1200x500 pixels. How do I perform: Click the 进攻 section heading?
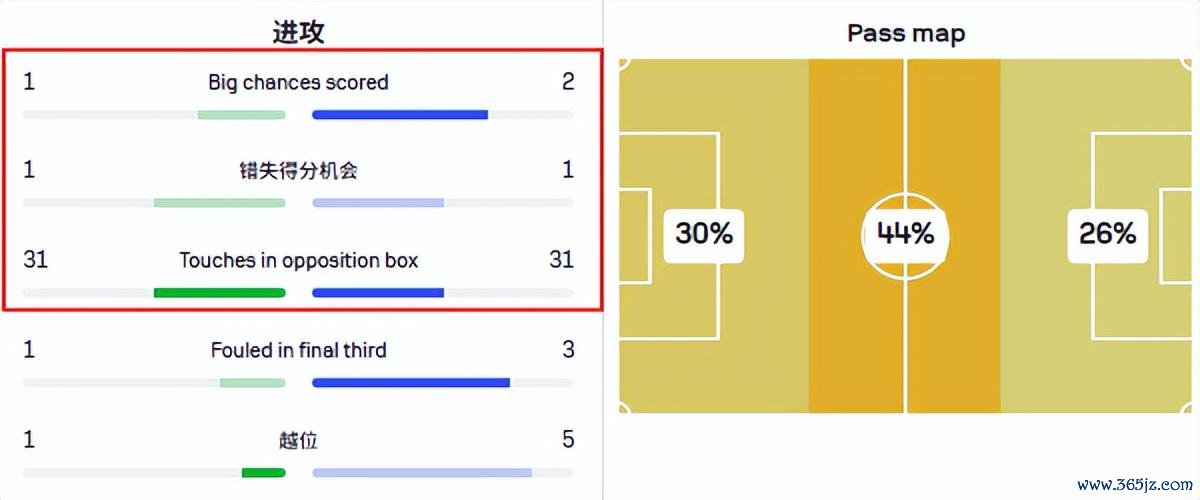(x=298, y=30)
